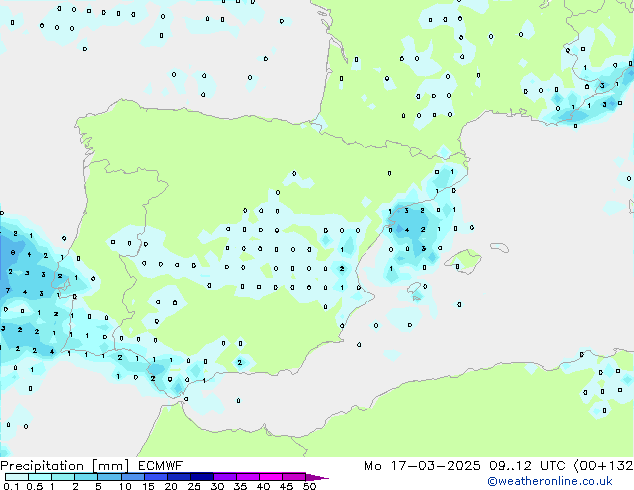
Task: Click the Menorca island outline
Action: tap(499, 247)
